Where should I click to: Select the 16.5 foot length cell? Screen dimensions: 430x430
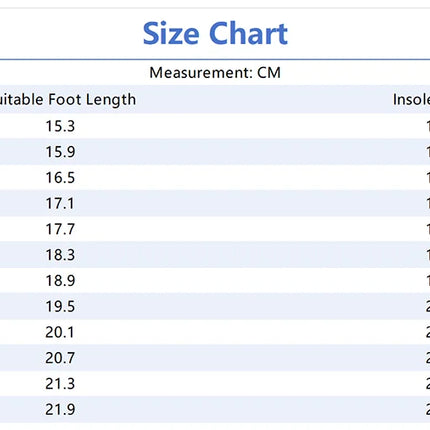pyautogui.click(x=60, y=177)
